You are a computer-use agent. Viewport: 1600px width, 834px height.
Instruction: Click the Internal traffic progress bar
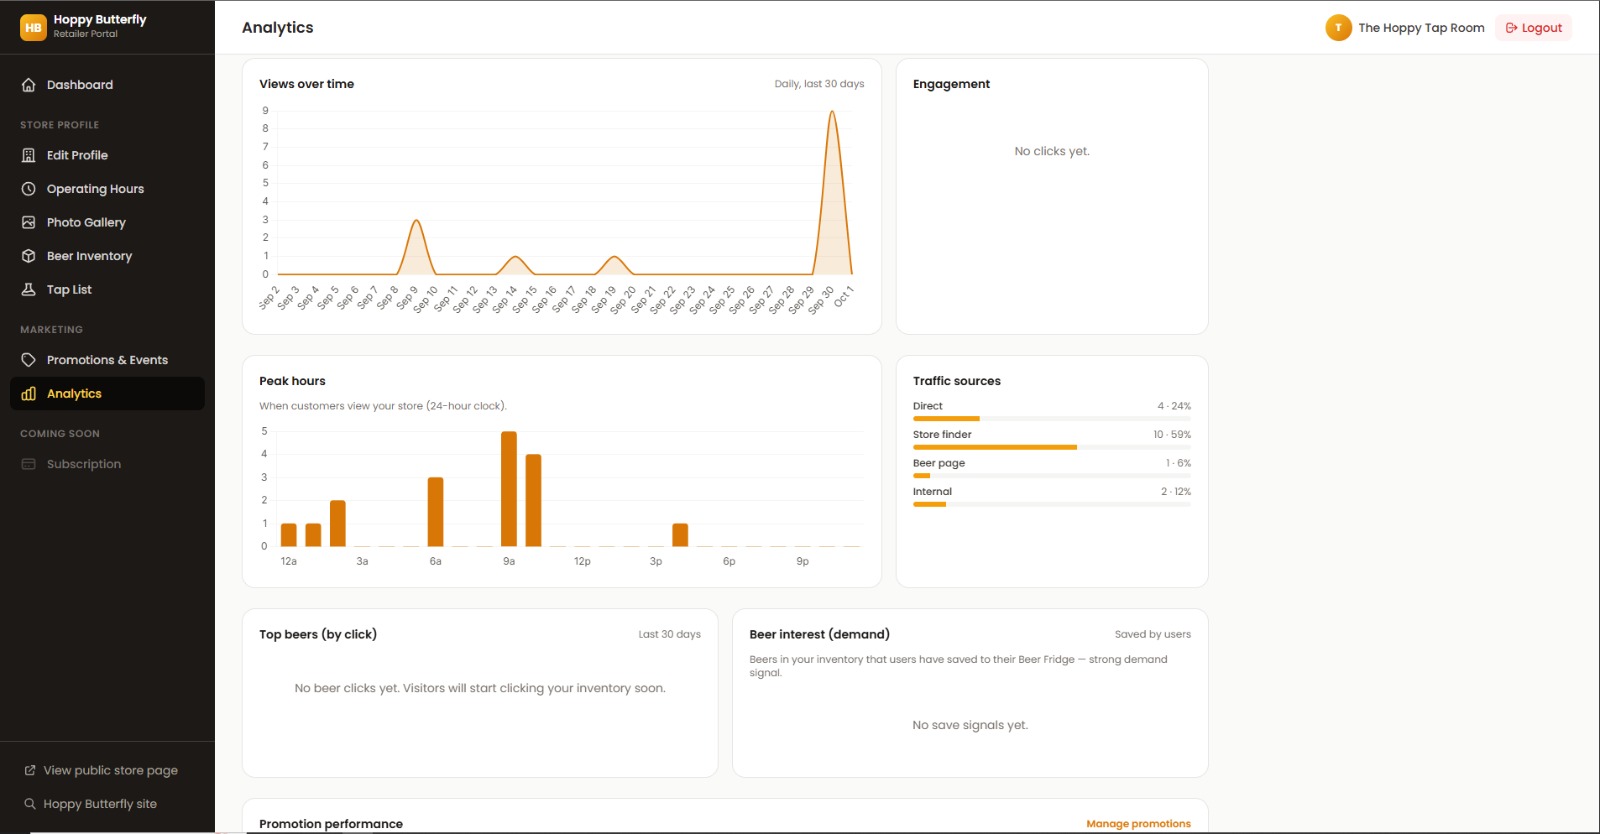coord(1052,504)
